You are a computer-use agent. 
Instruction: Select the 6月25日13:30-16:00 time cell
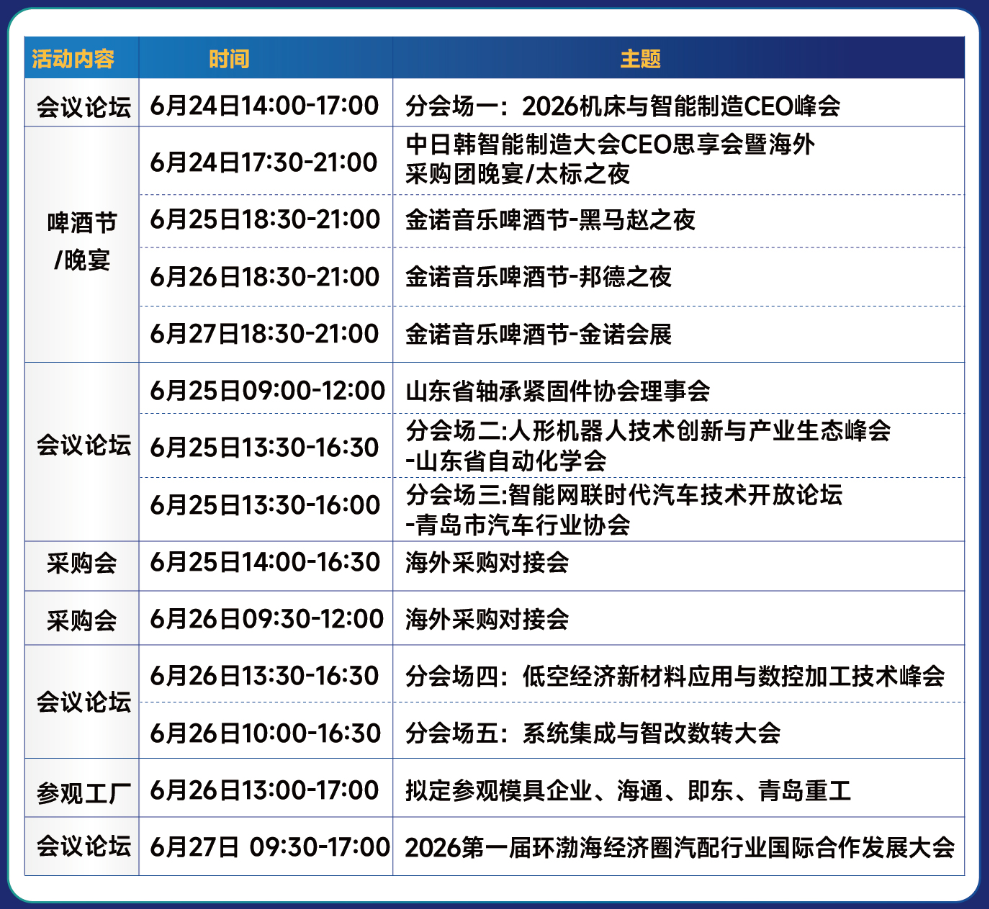tap(266, 509)
